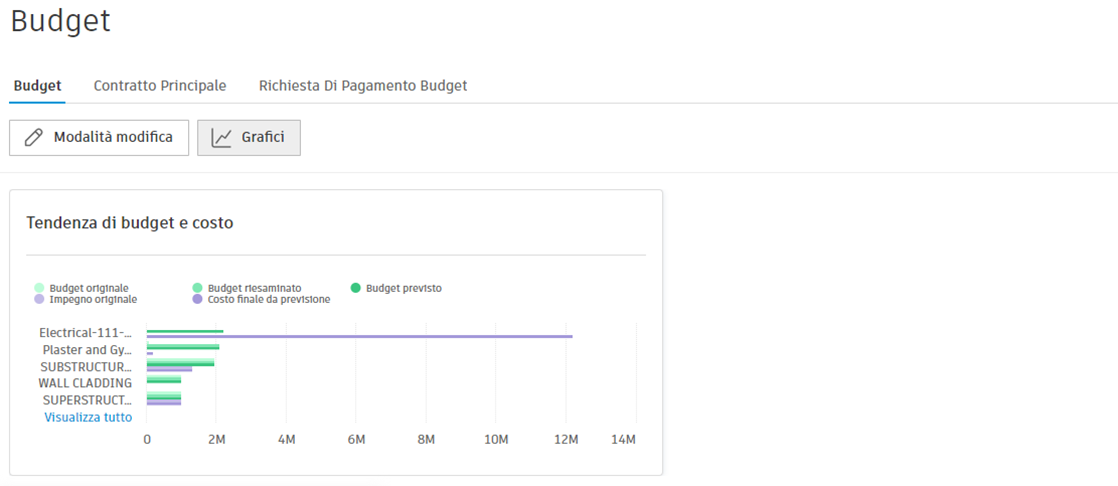Open the Richiesta Di Pagamento Budget tab

tap(363, 86)
